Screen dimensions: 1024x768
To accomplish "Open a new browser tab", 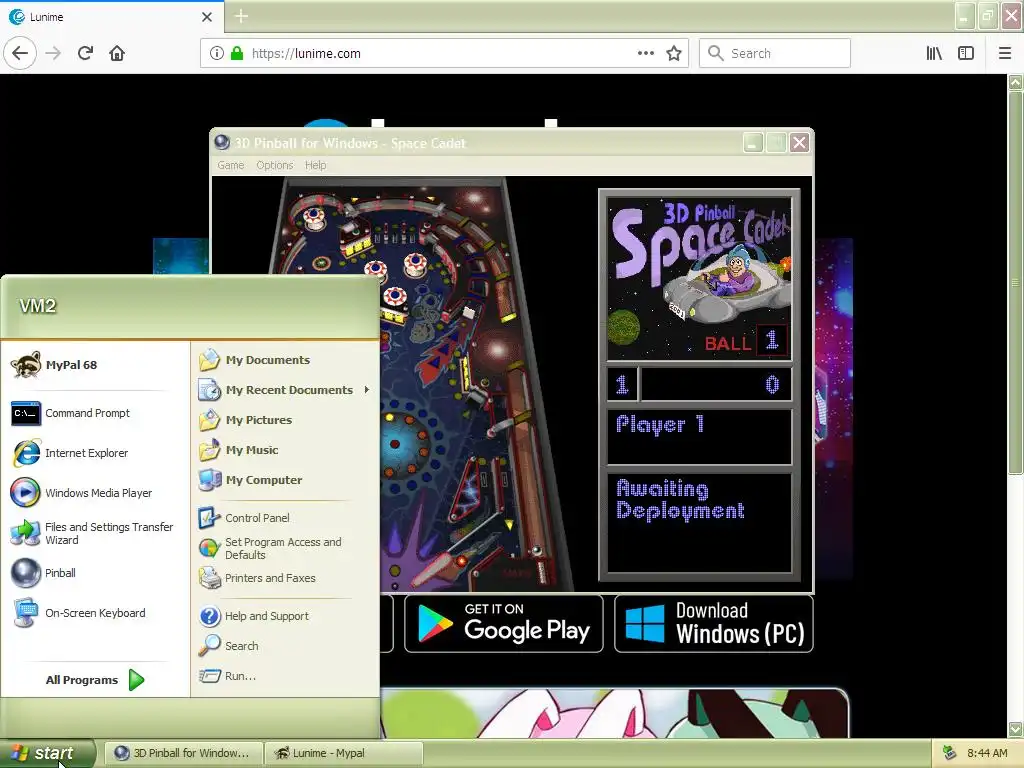I will tap(241, 16).
